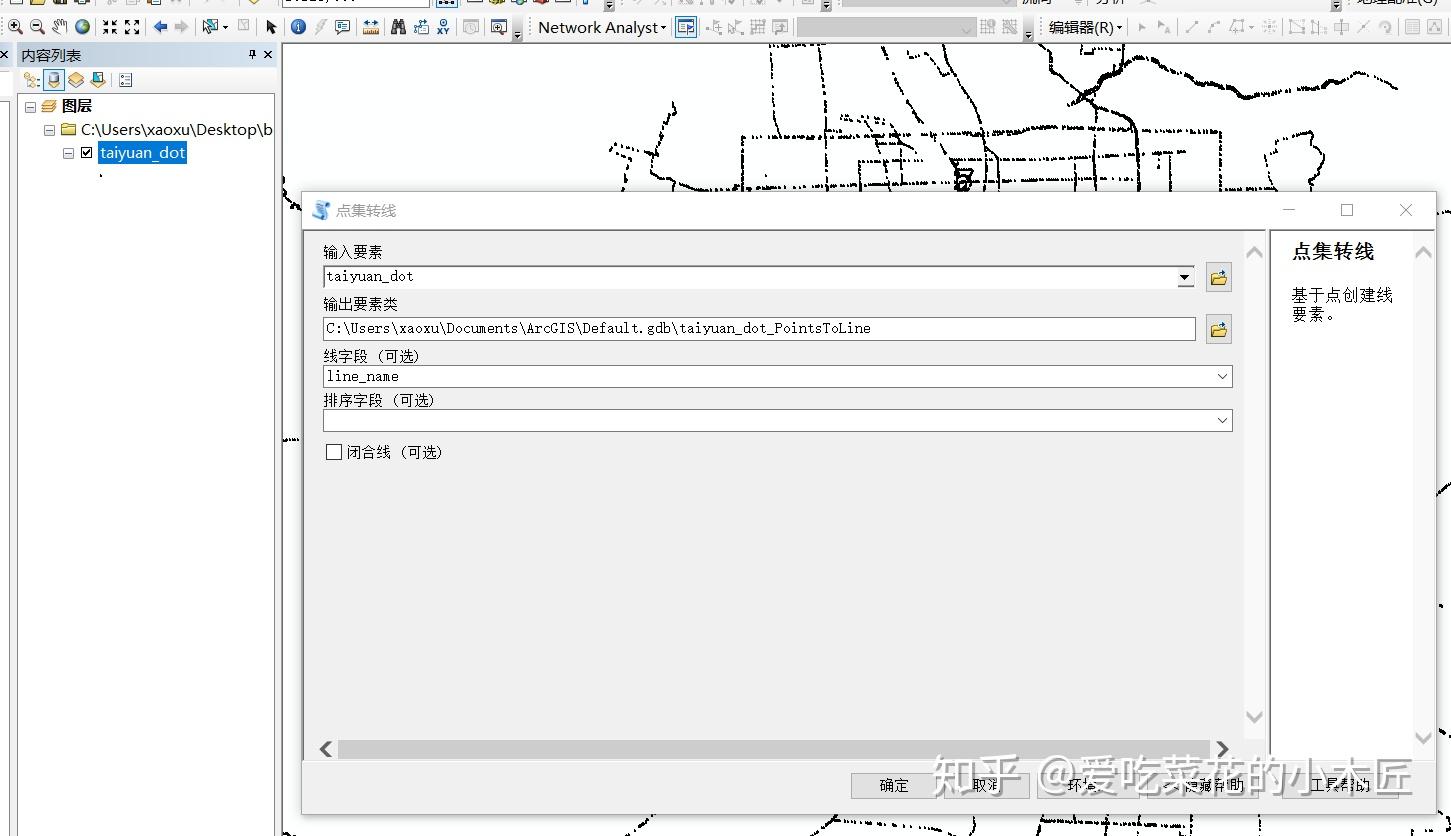Open the Find tool
This screenshot has height=836, width=1451.
click(x=398, y=26)
